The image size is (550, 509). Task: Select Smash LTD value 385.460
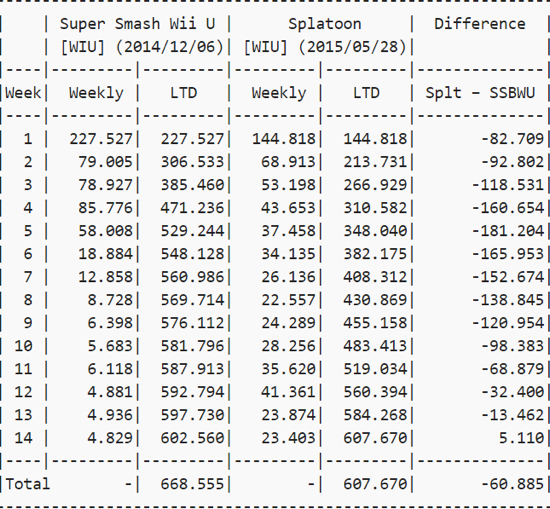click(192, 185)
